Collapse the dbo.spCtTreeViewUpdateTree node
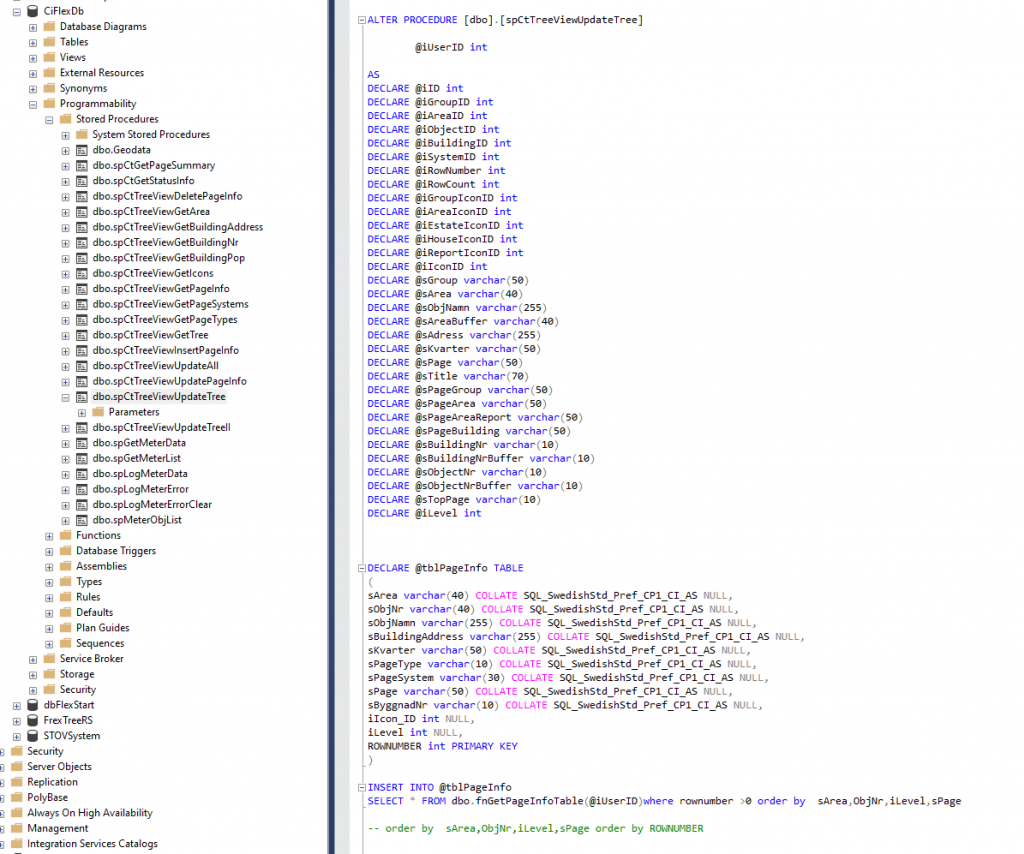This screenshot has height=854, width=1024. (x=65, y=398)
